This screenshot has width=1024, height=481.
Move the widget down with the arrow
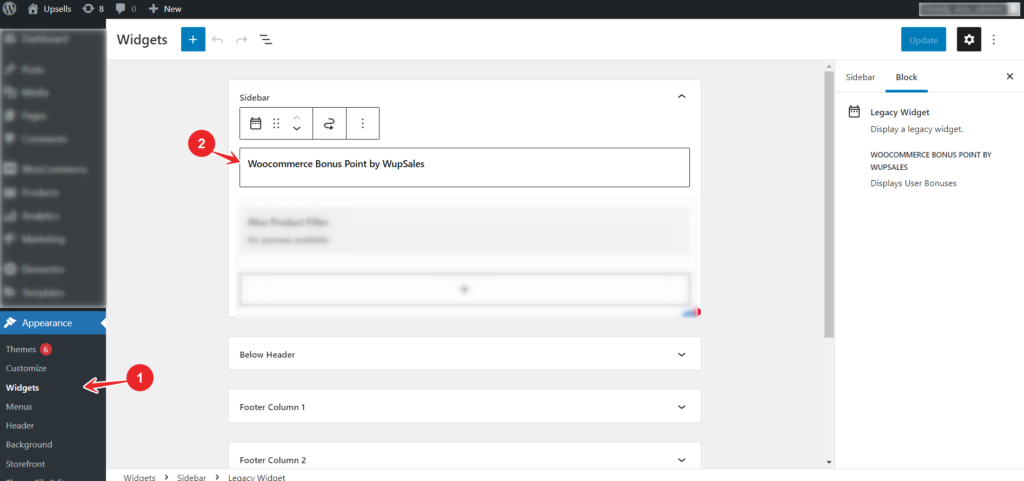click(296, 129)
